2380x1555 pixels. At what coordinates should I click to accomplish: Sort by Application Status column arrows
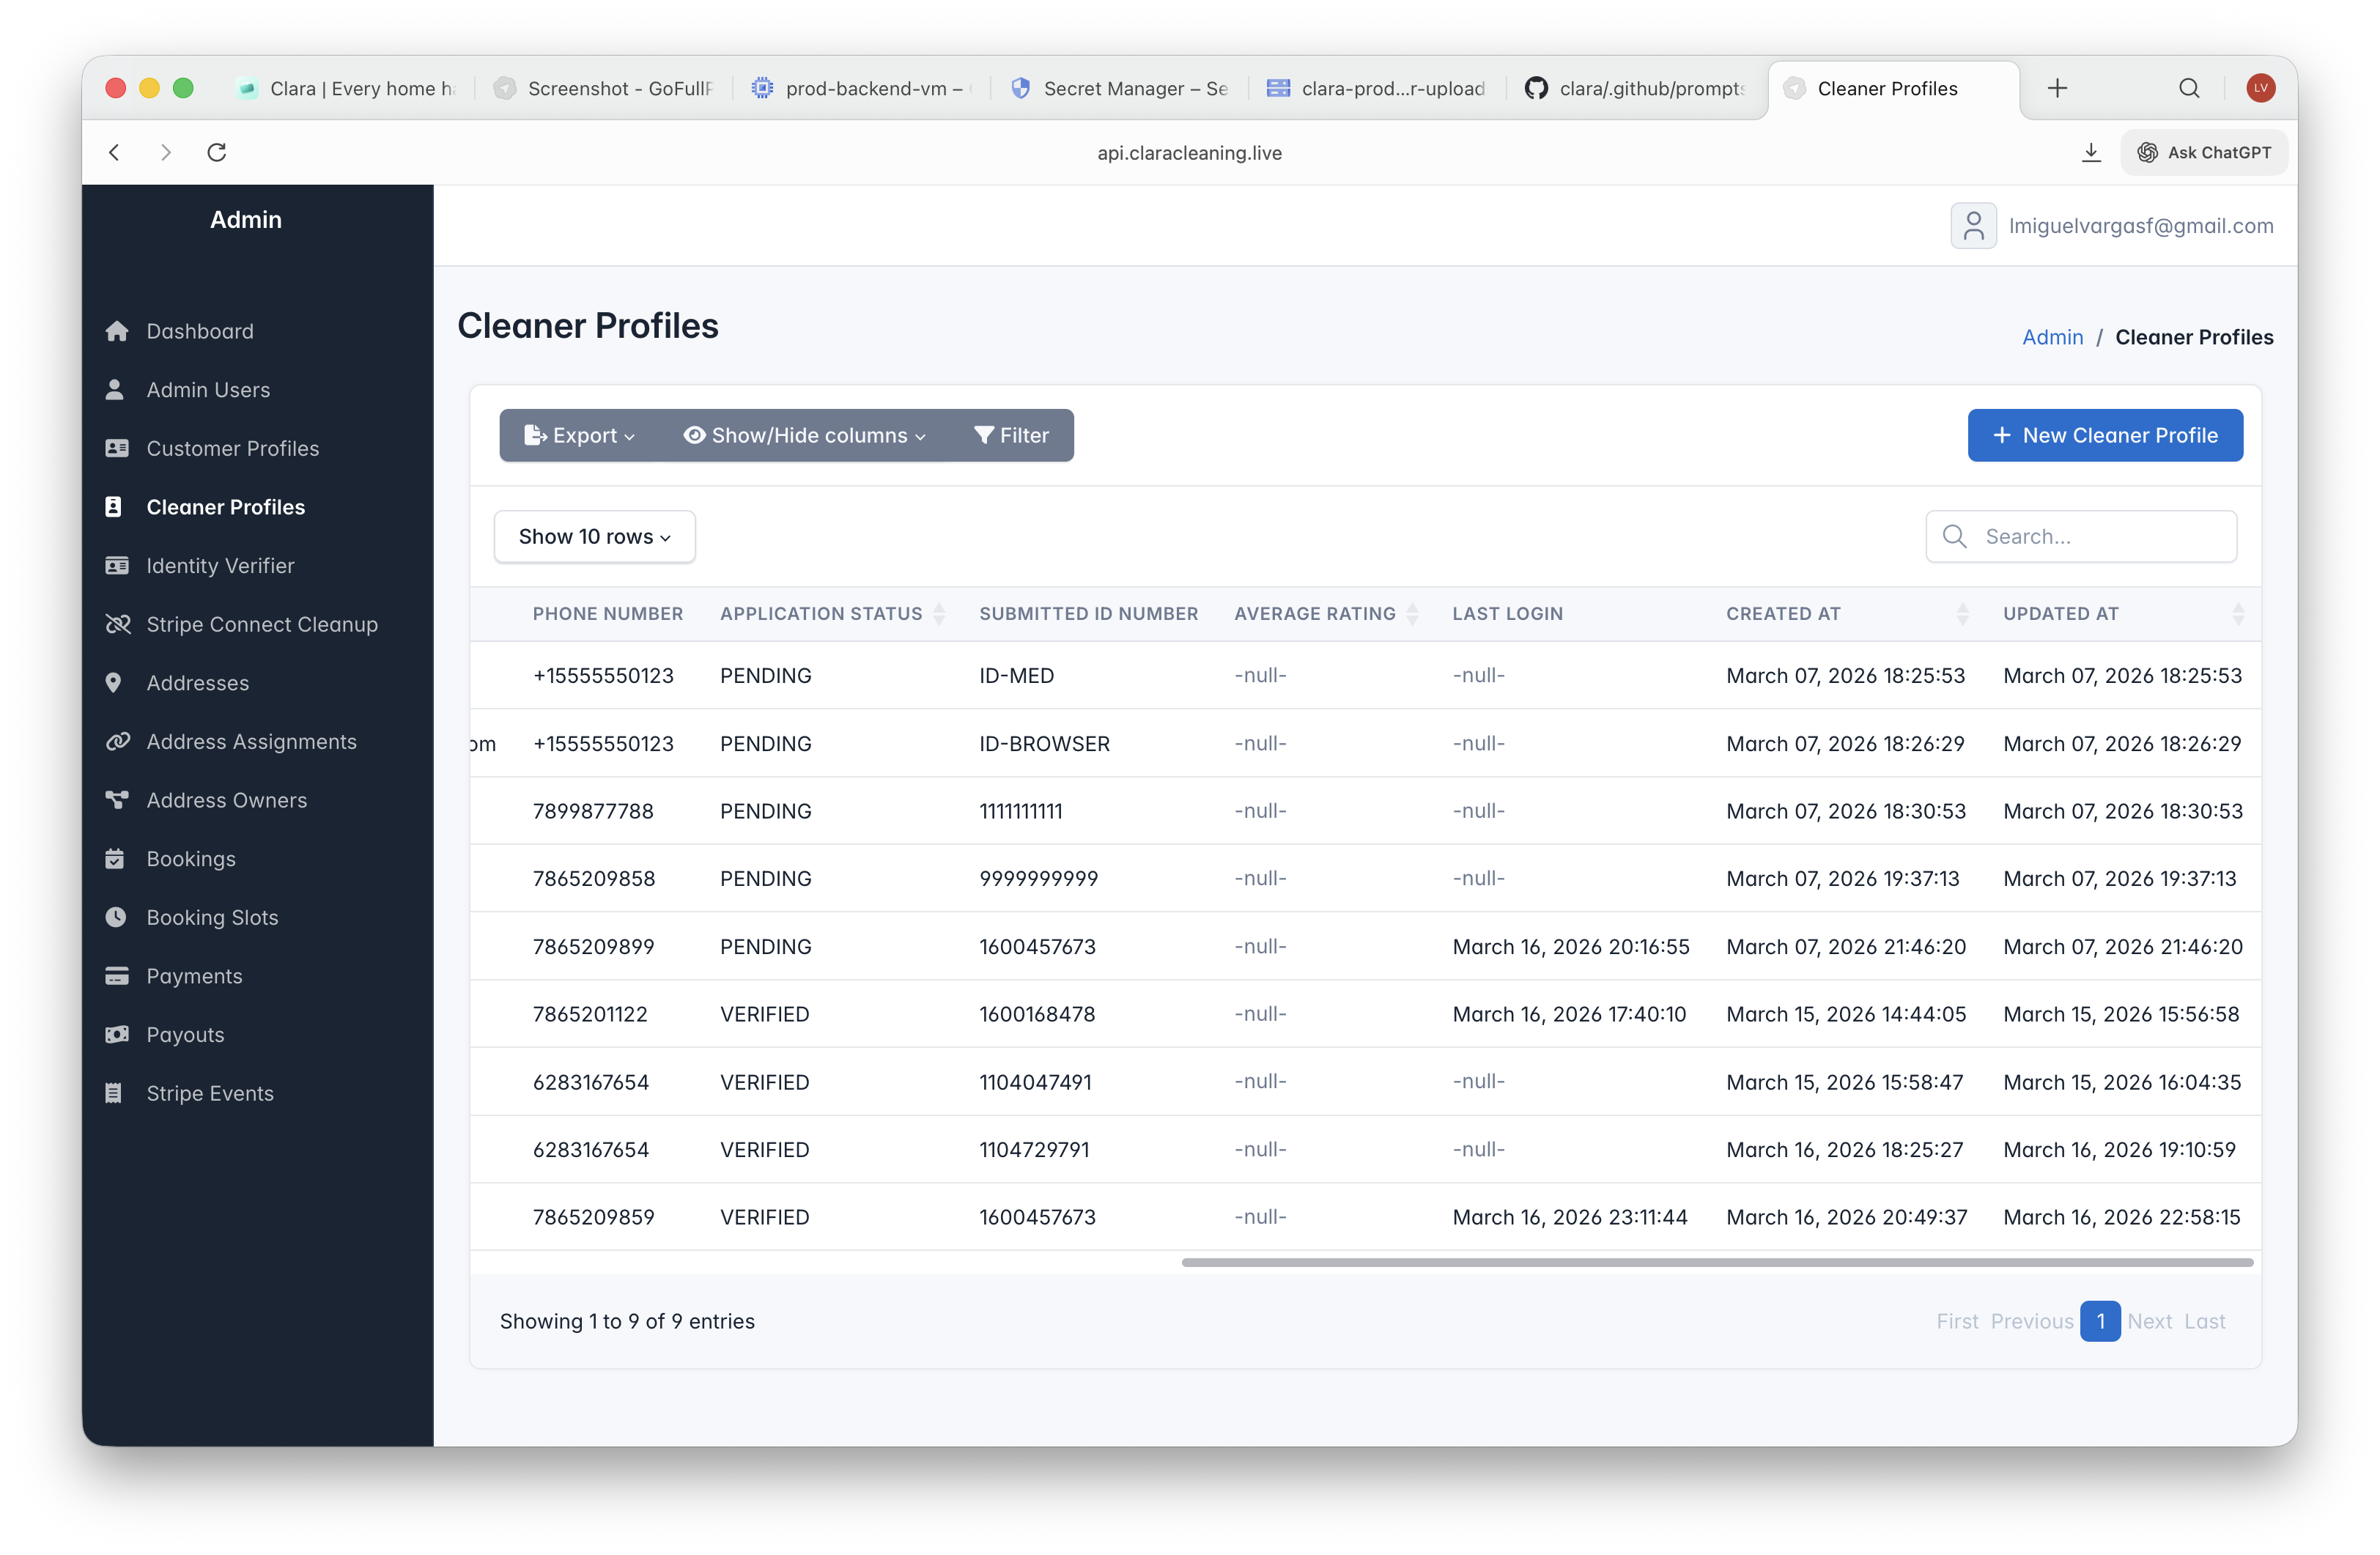939,614
